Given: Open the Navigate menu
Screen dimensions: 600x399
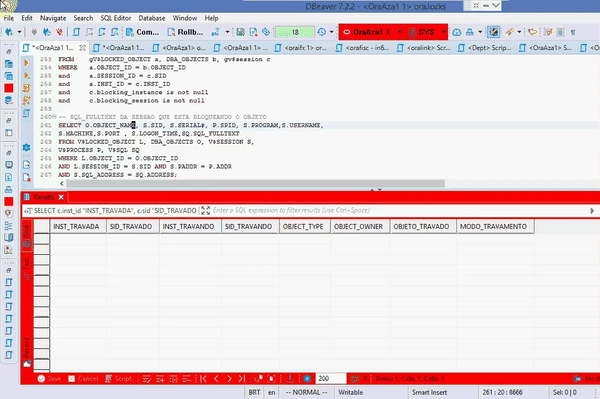Looking at the screenshot, I should coord(53,18).
